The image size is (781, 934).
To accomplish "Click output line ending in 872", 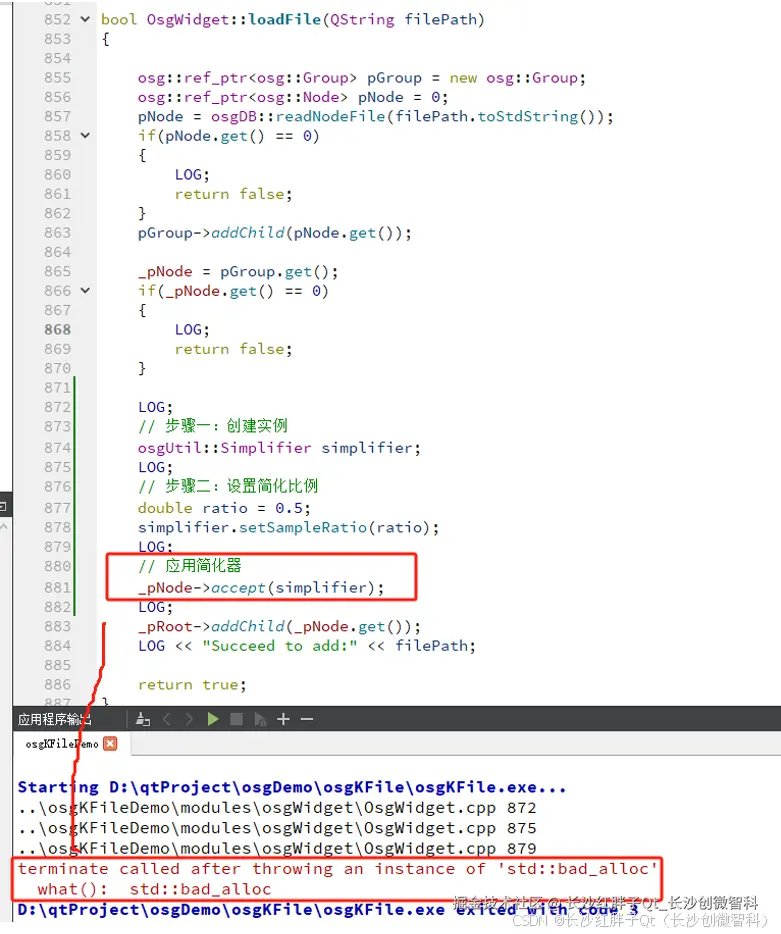I will 277,808.
